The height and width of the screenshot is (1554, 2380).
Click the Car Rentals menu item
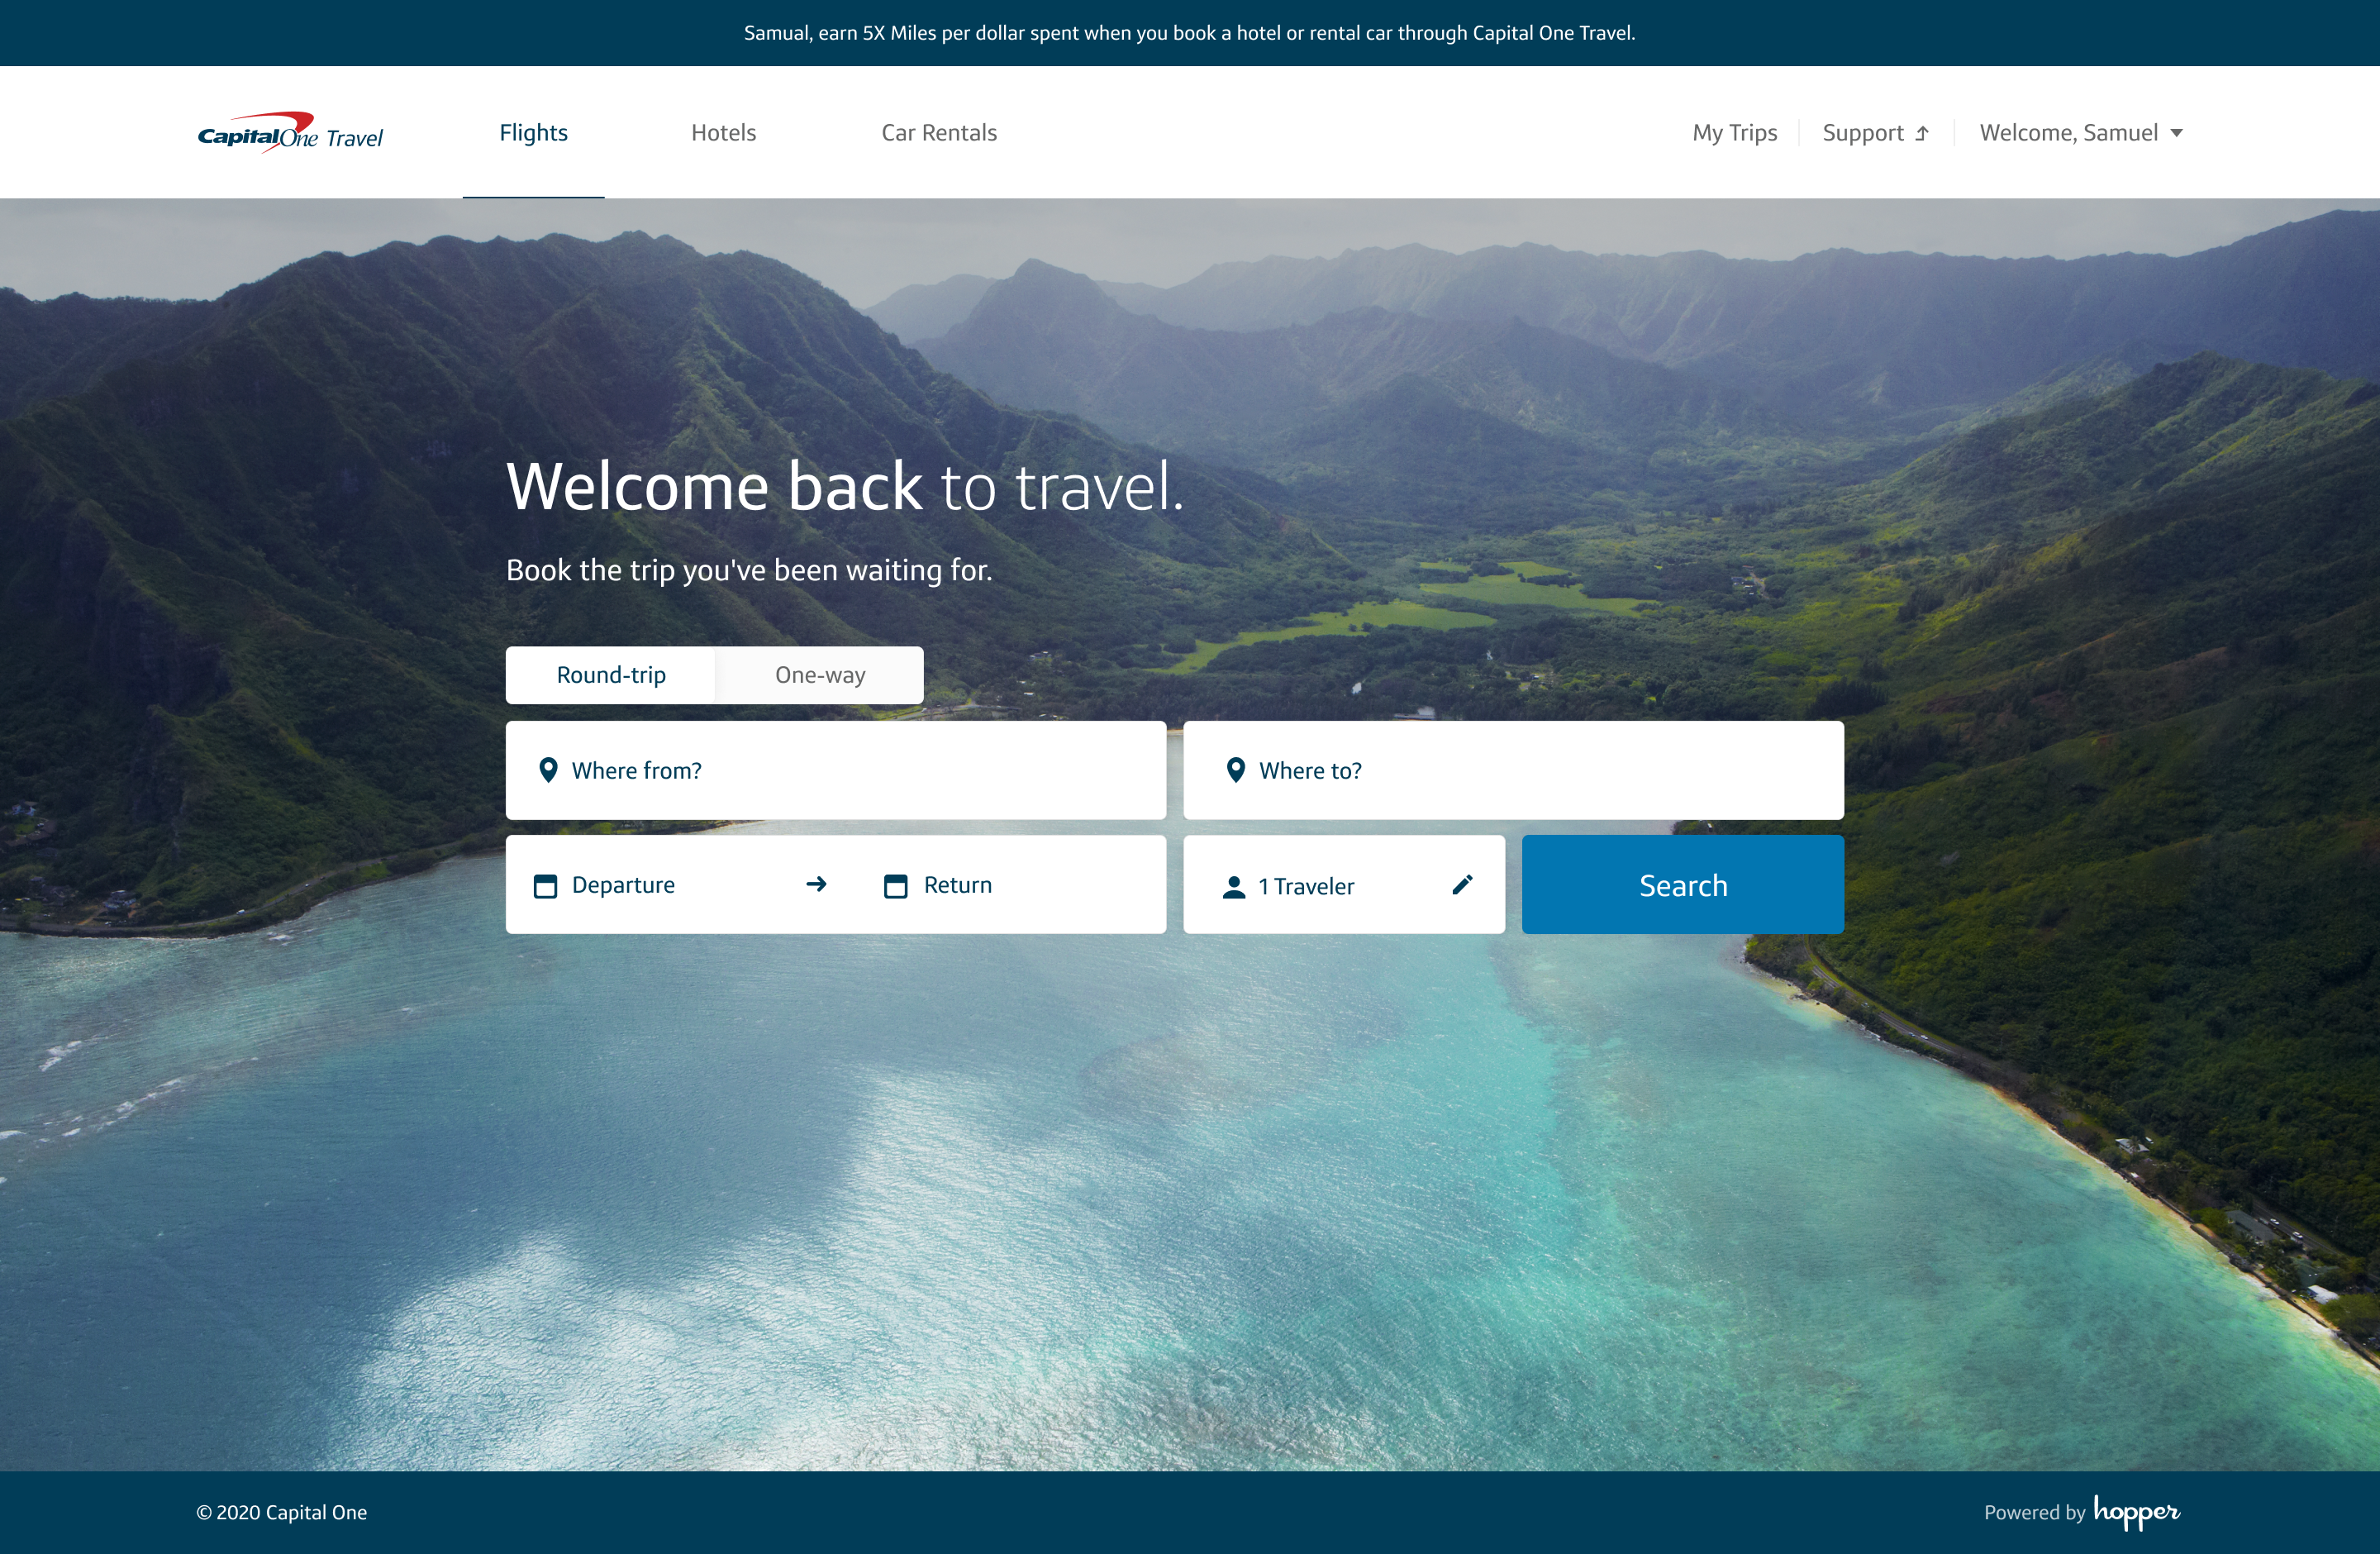point(940,130)
